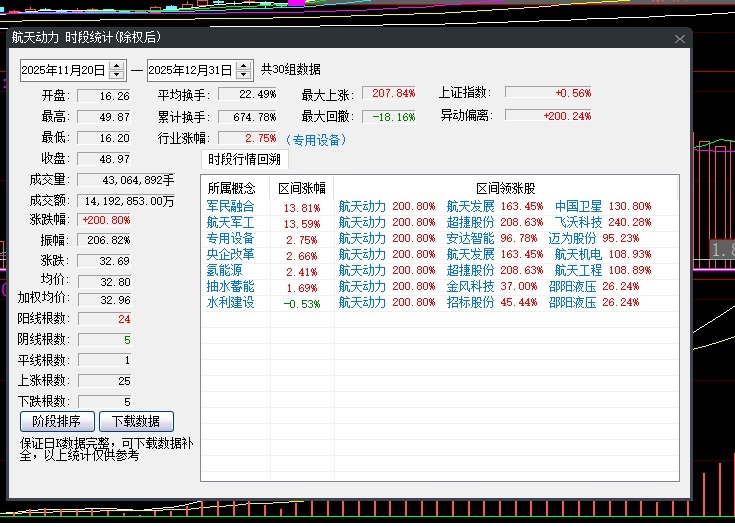Increase the start date with up arrow
735x527 pixels.
(x=117, y=65)
